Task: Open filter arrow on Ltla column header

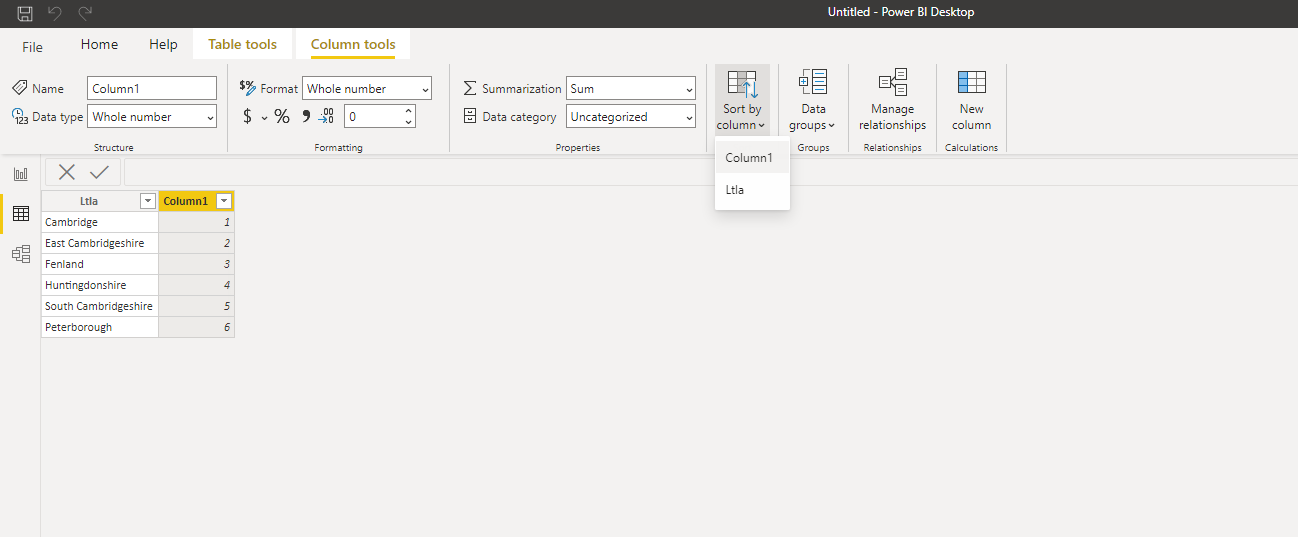Action: click(x=148, y=201)
